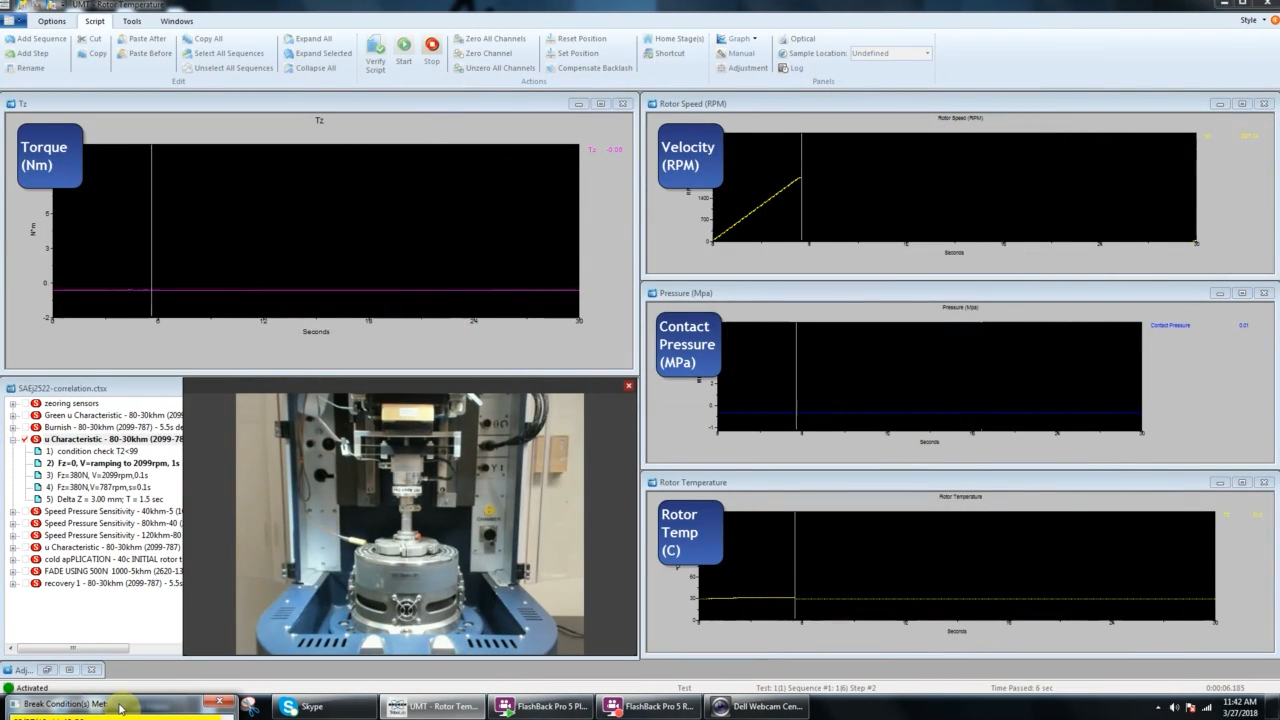Click the Shortcut action
1280x720 pixels.
coord(664,53)
